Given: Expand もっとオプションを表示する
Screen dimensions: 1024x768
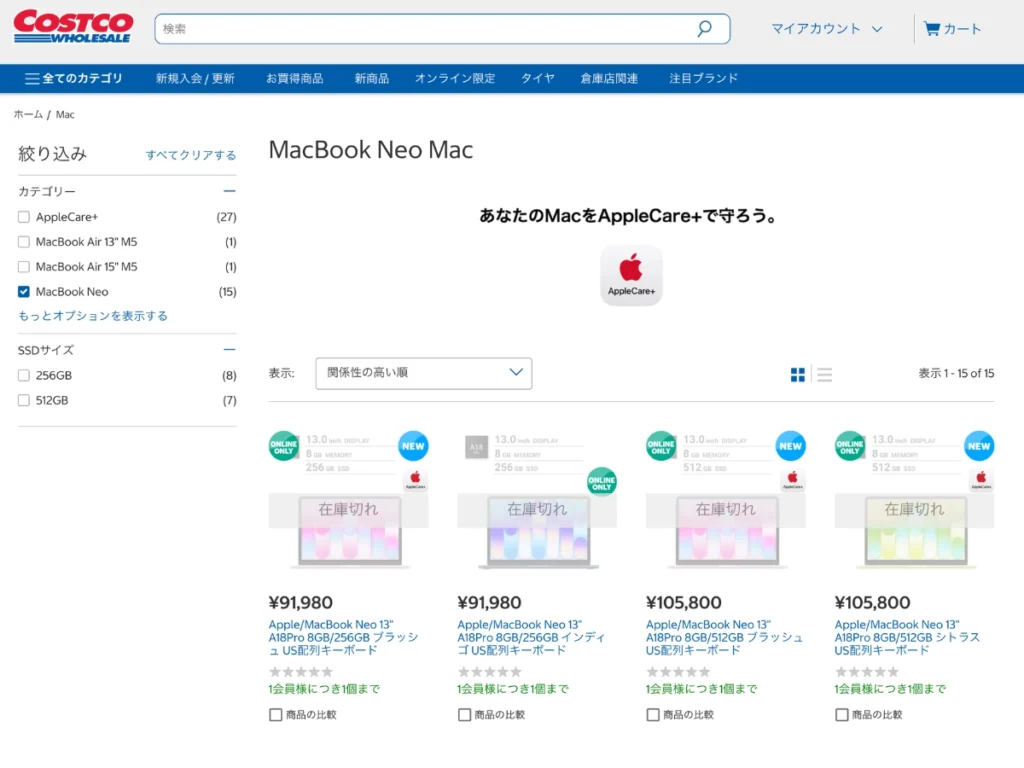Looking at the screenshot, I should (x=93, y=316).
